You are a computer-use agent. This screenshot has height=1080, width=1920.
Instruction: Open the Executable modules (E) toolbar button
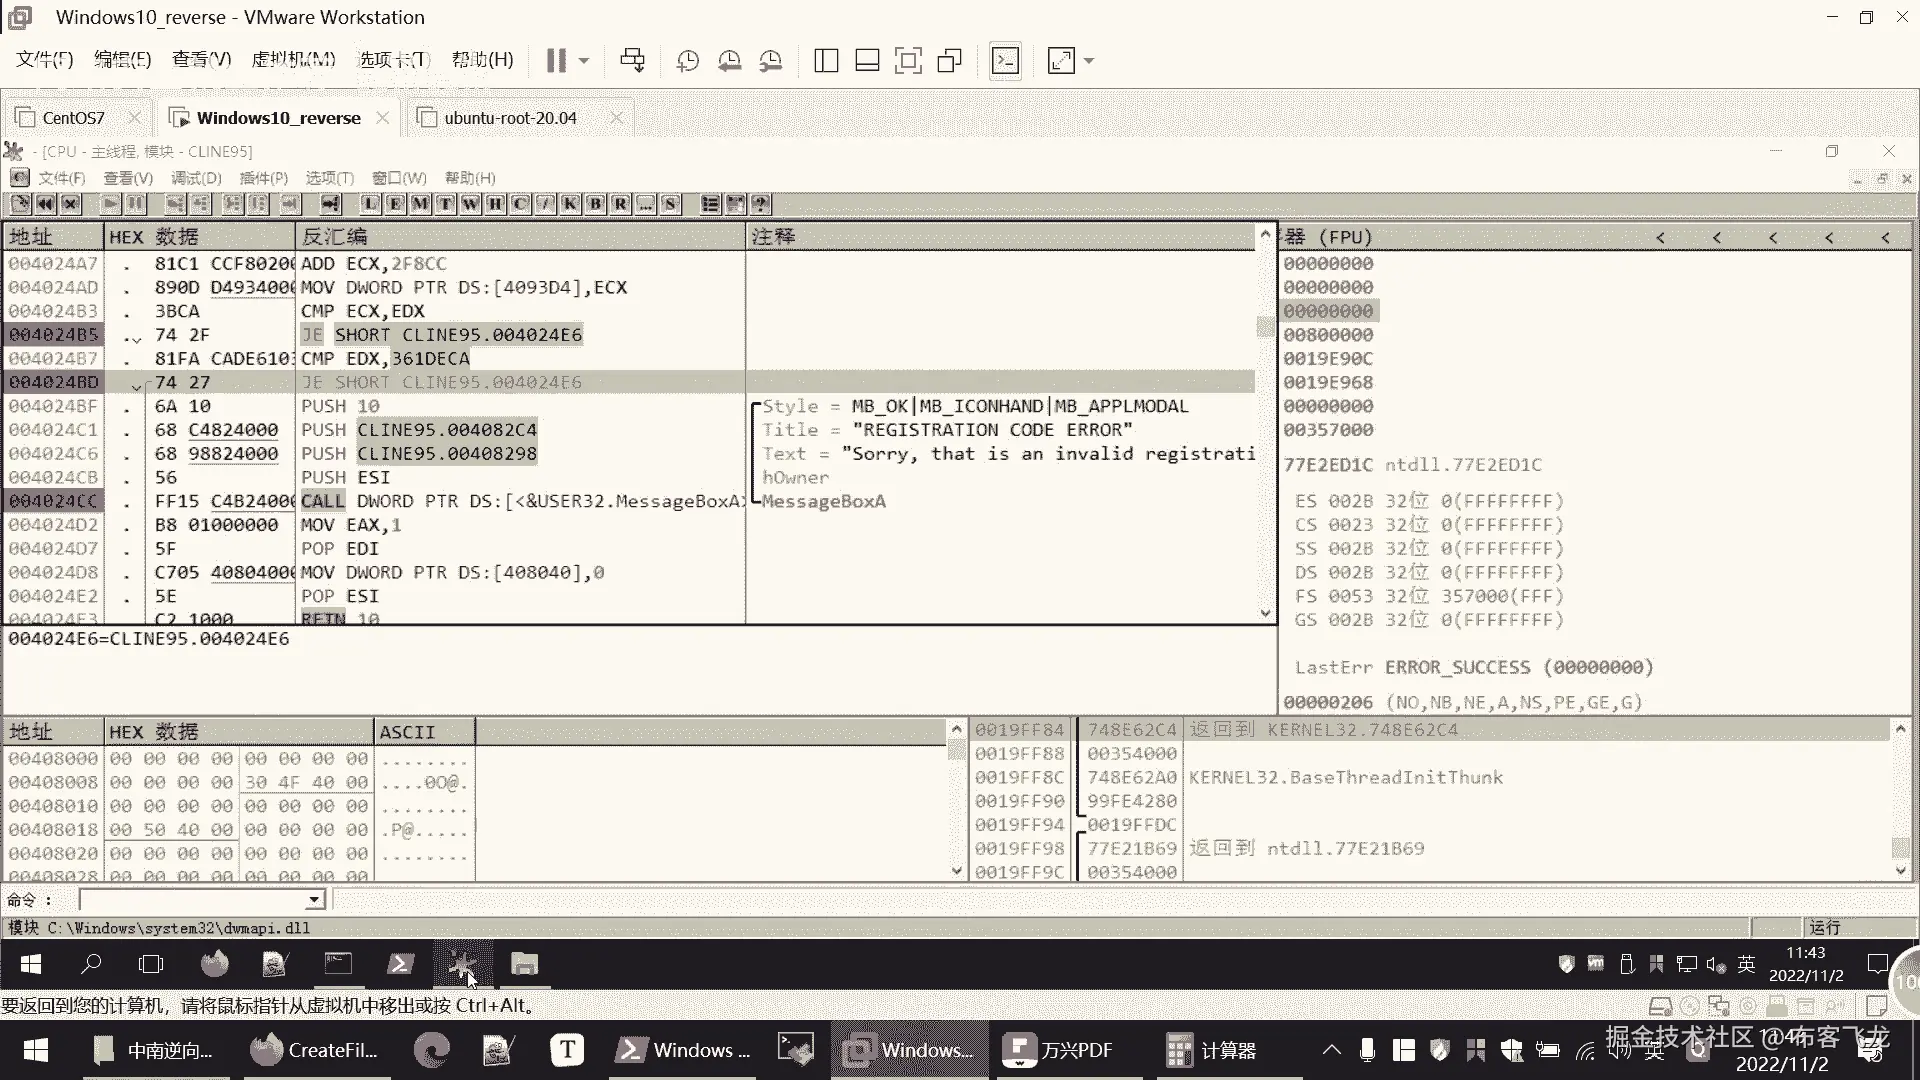(x=395, y=204)
